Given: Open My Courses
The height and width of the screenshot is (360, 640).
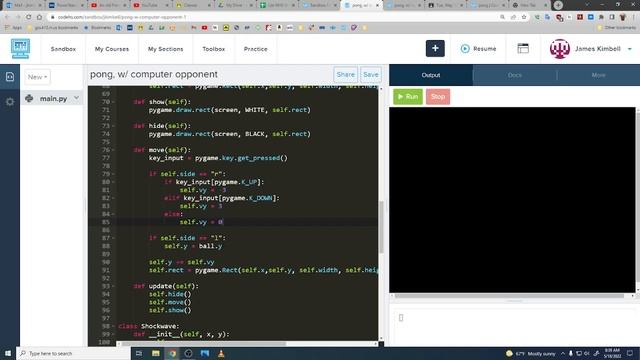Looking at the screenshot, I should (112, 49).
